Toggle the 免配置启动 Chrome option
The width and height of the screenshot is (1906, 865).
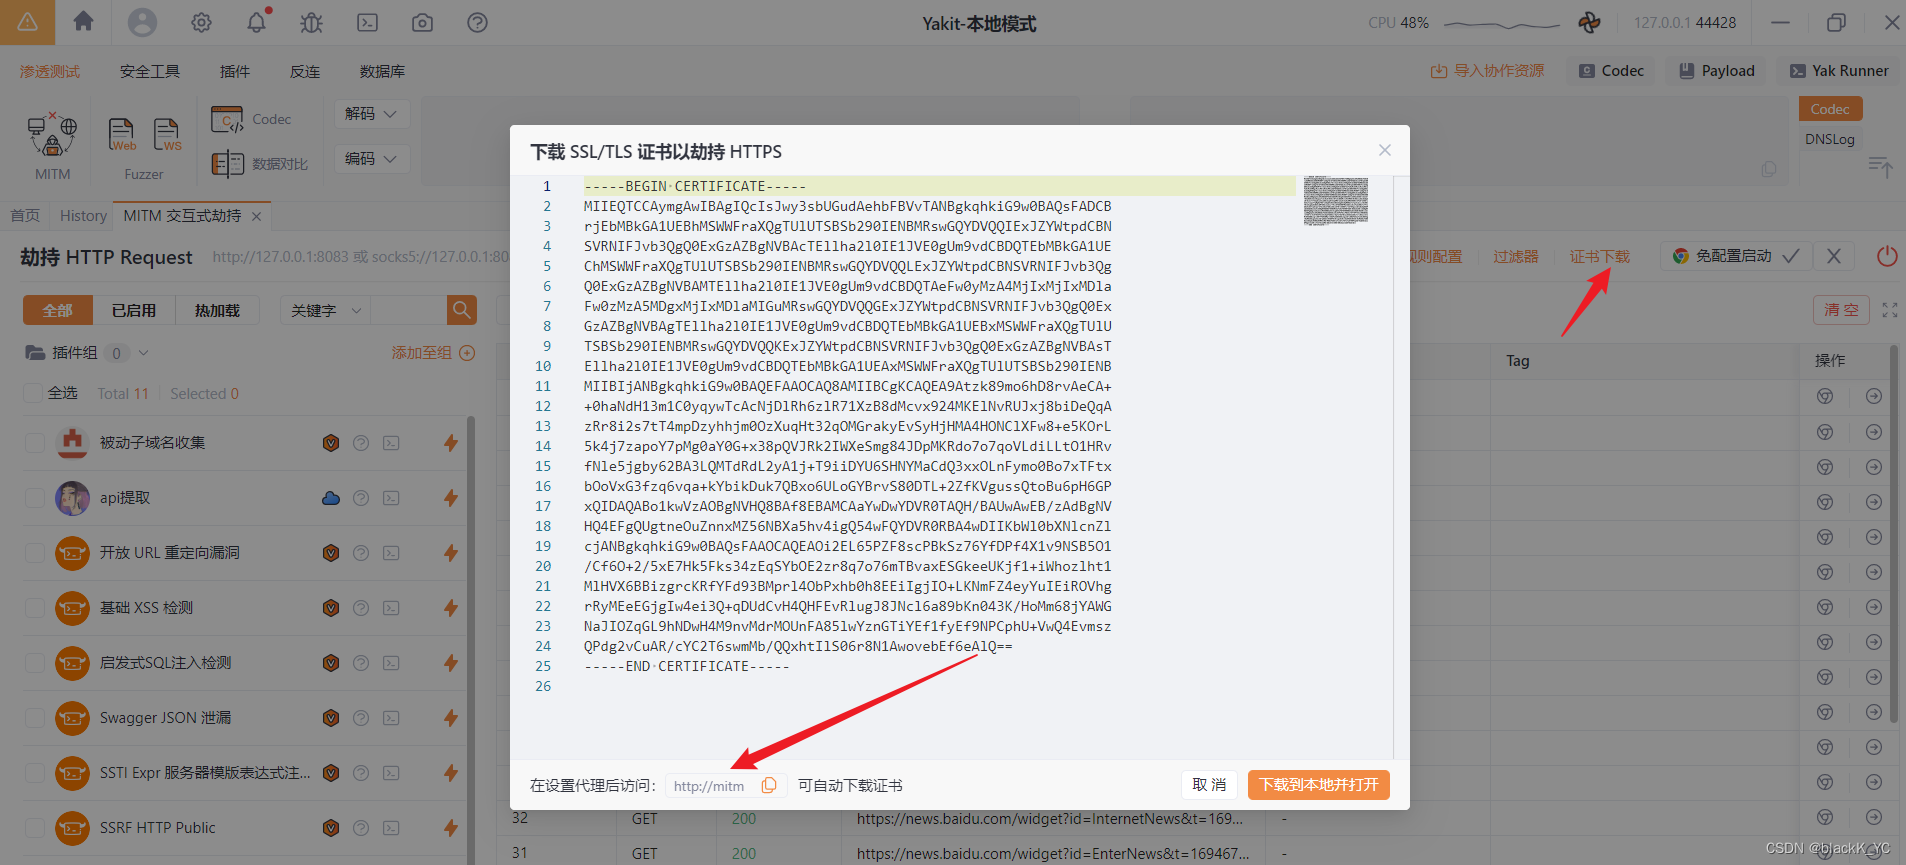click(x=1736, y=256)
